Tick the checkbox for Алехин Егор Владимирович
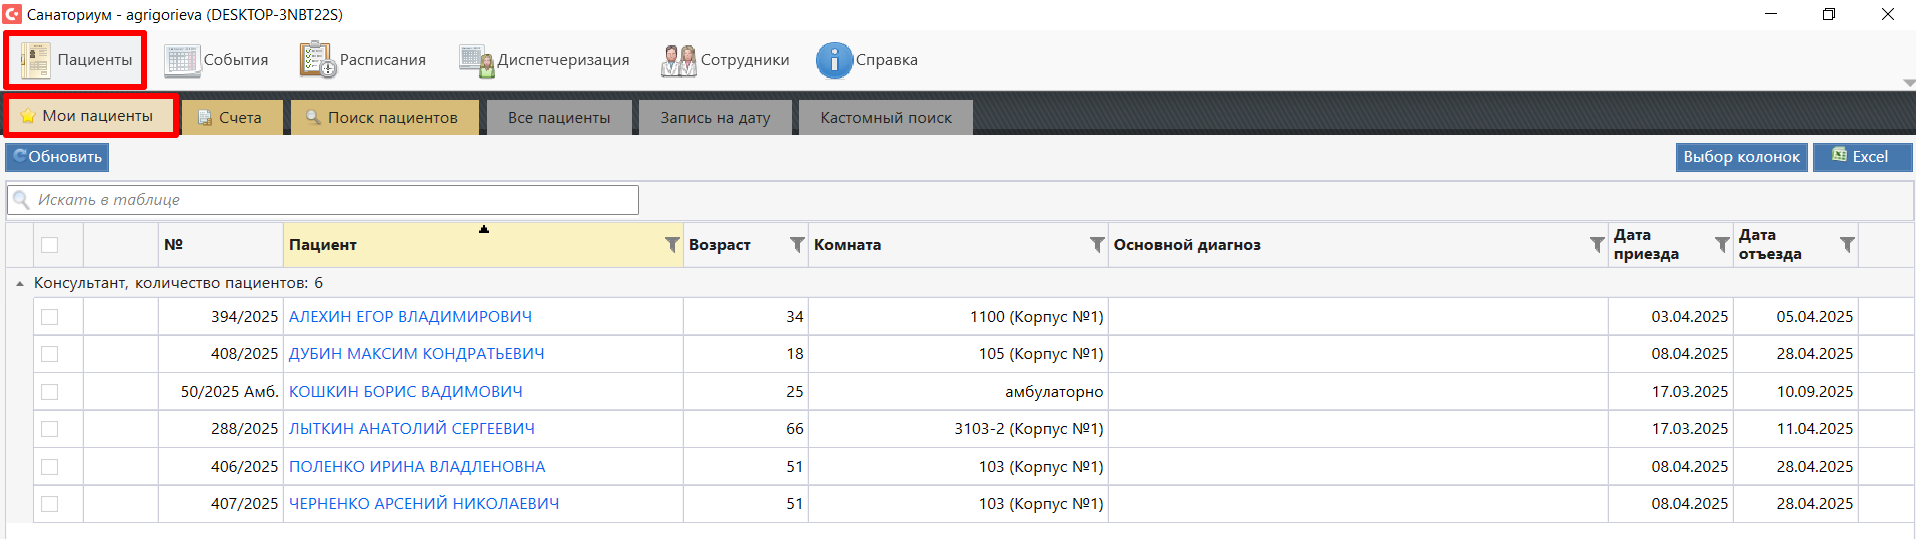The image size is (1916, 539). [50, 317]
